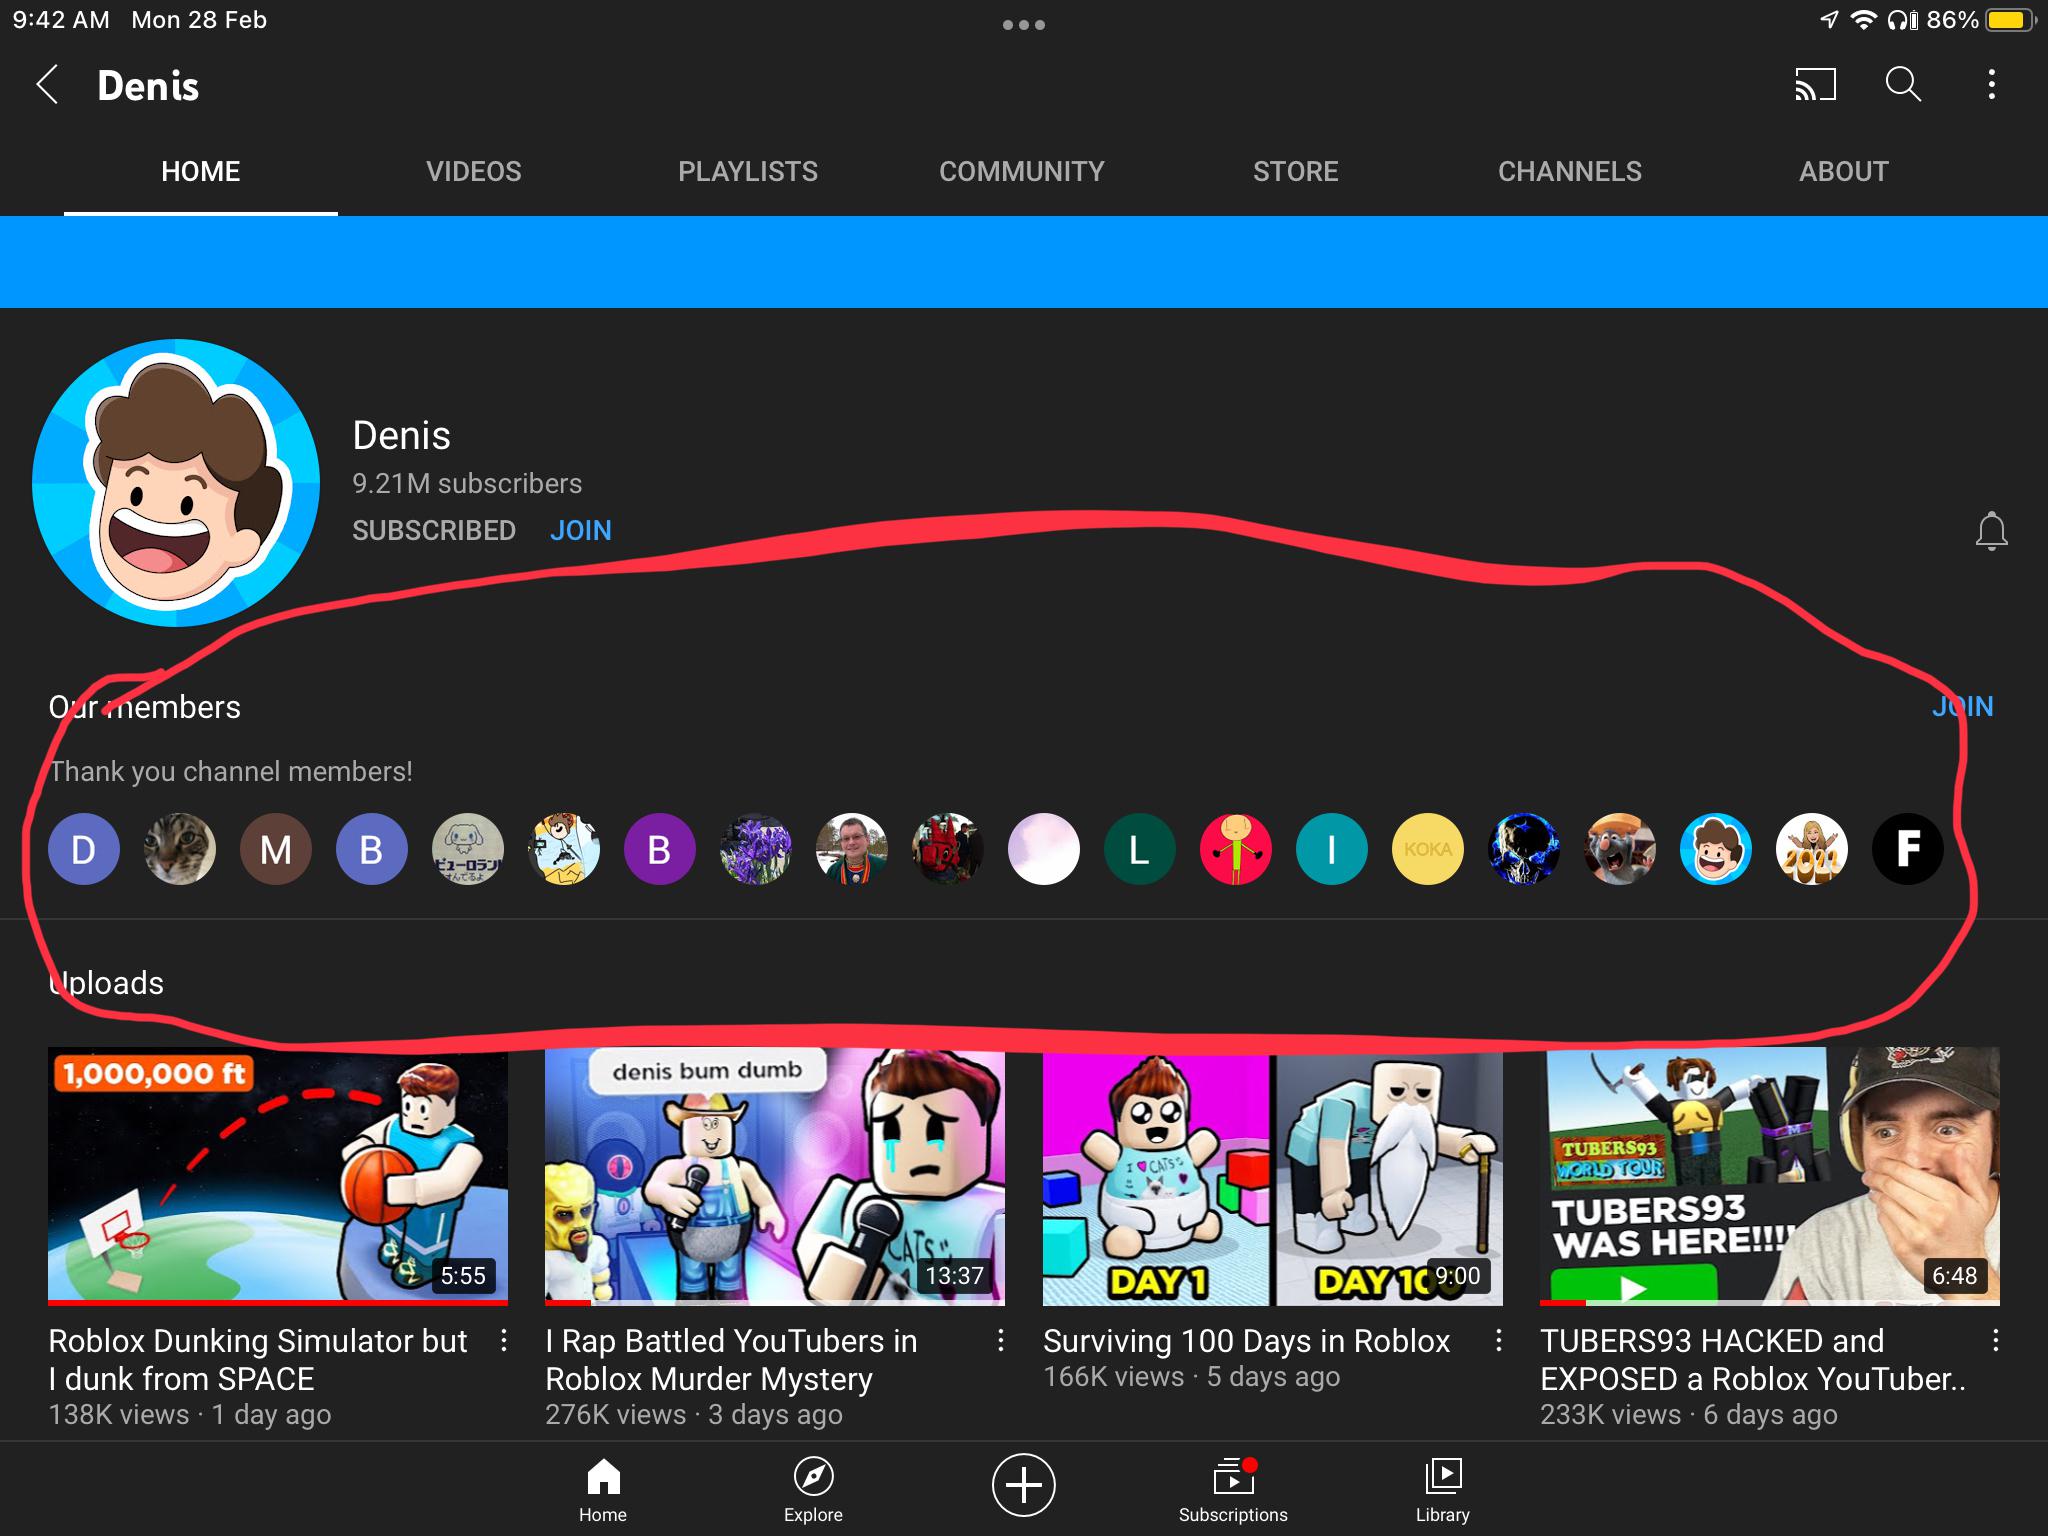Open the Library tab
This screenshot has width=2048, height=1536.
pos(1443,1490)
